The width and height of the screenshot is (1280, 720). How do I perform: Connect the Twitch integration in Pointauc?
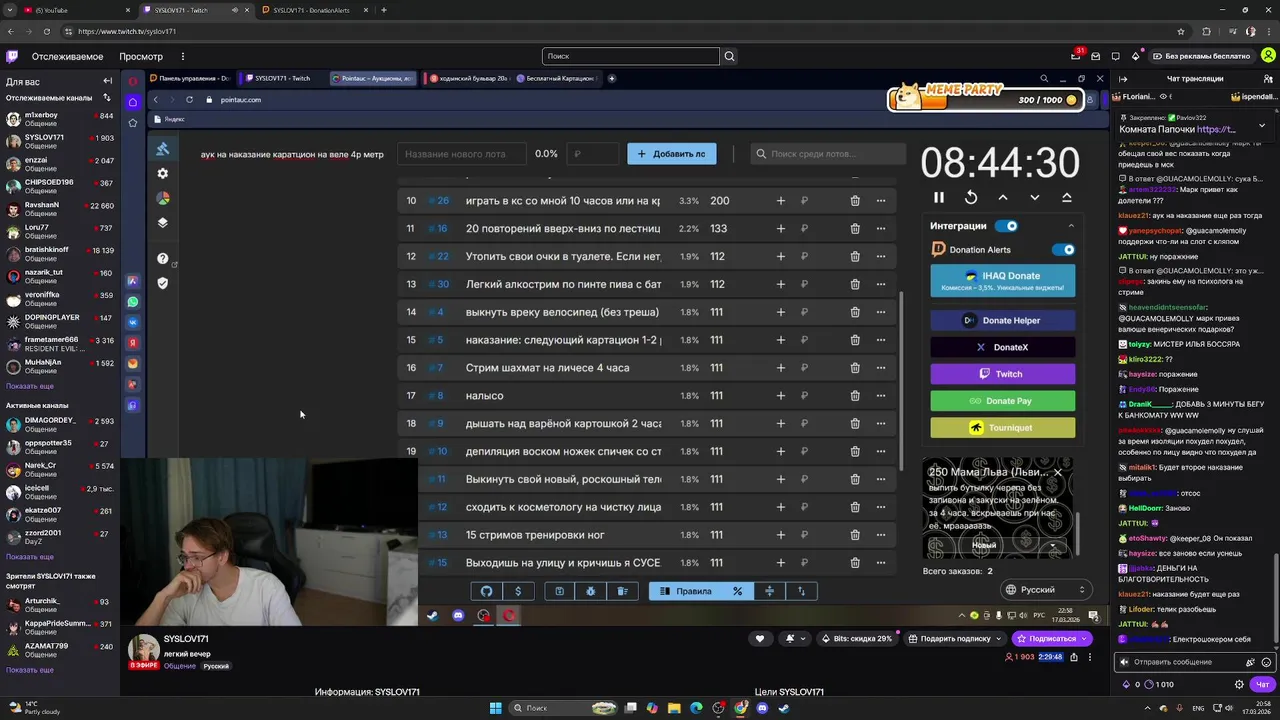pyautogui.click(x=1003, y=374)
